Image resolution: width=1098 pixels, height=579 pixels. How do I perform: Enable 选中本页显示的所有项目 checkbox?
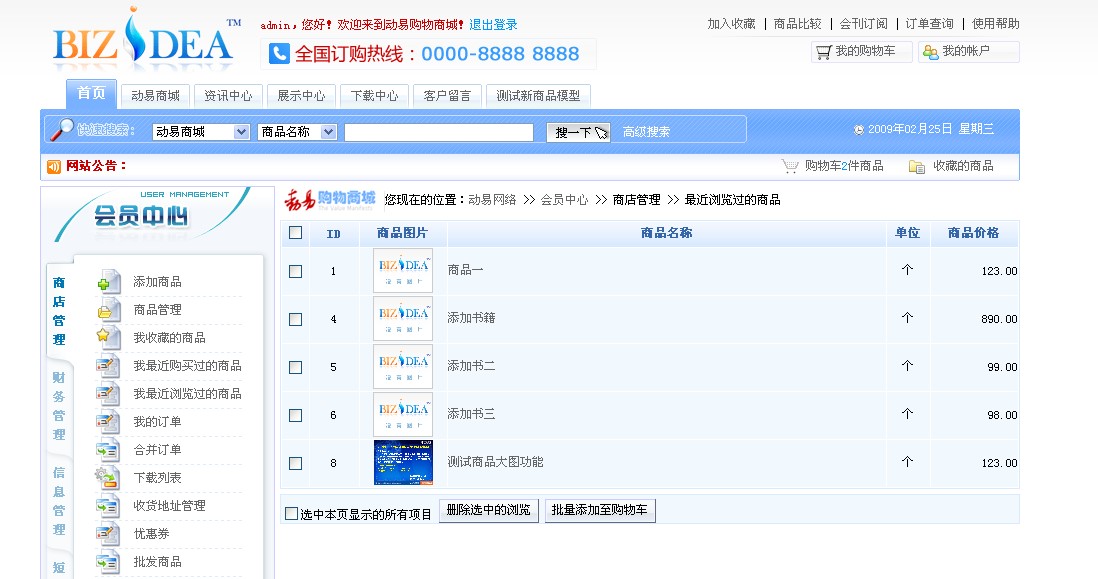coord(292,514)
